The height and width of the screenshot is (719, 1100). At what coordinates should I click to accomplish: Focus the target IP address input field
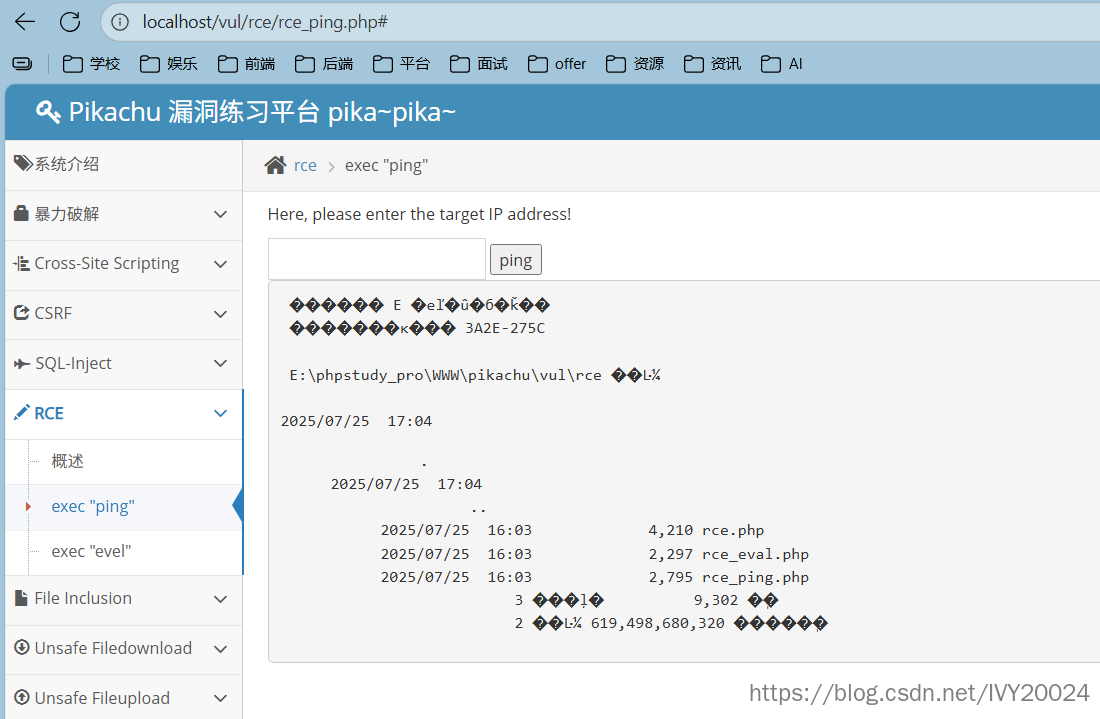(x=377, y=259)
